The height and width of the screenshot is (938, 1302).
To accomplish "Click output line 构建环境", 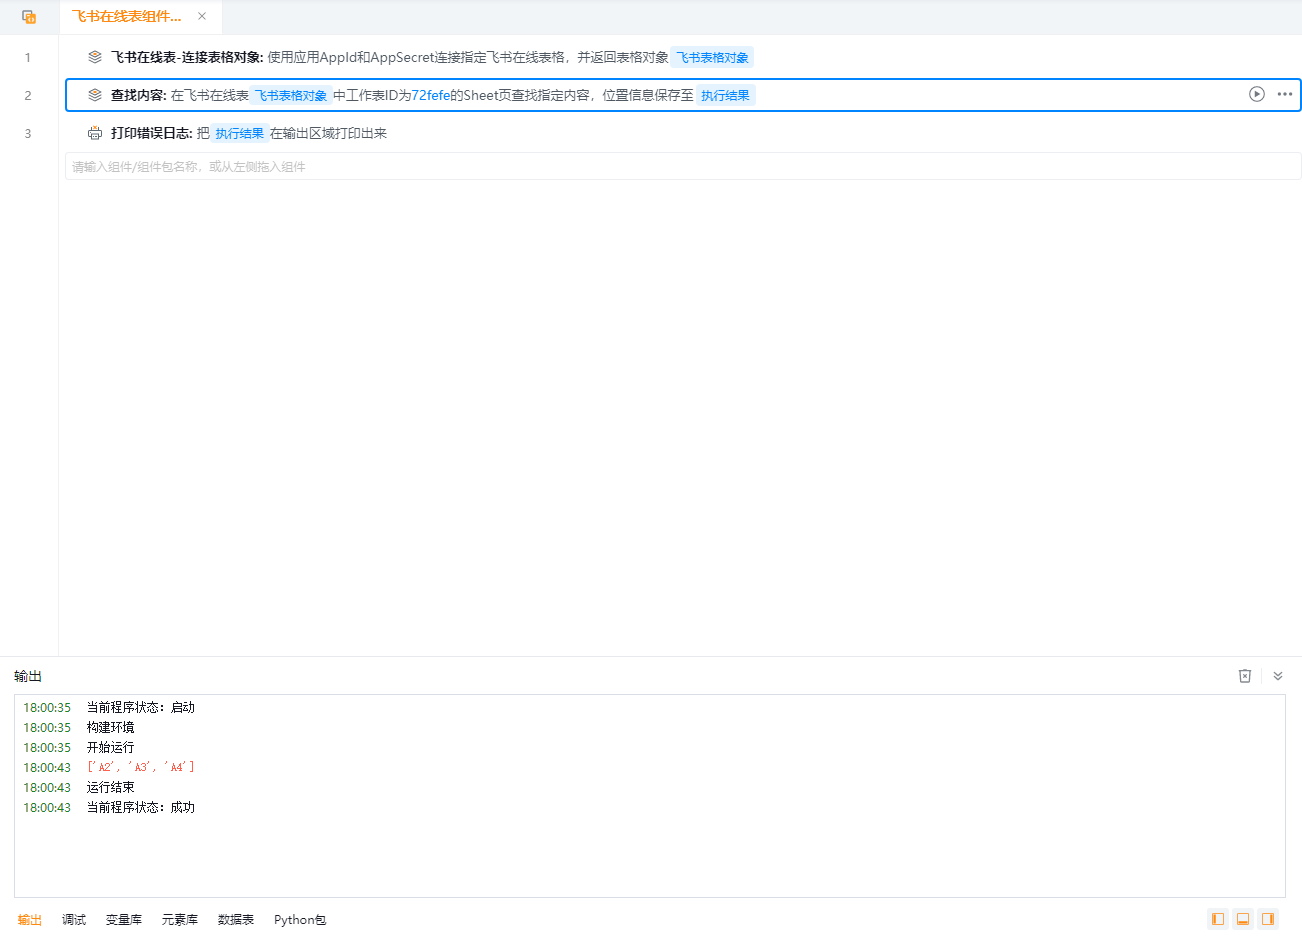I will pyautogui.click(x=110, y=727).
